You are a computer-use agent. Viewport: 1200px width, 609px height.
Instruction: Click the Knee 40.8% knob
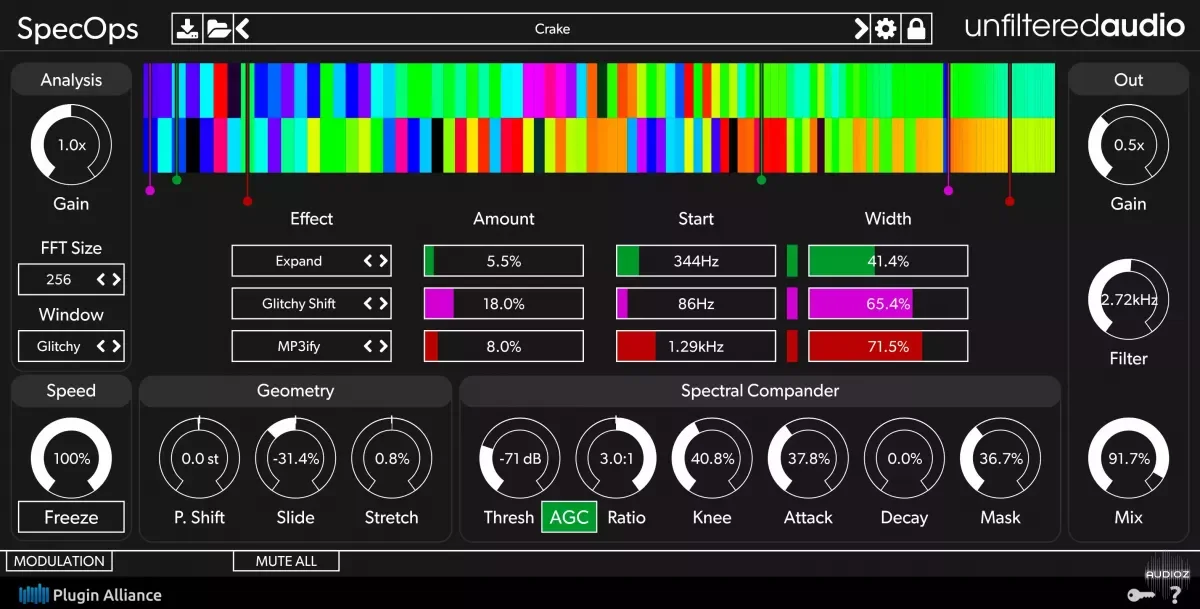(712, 458)
